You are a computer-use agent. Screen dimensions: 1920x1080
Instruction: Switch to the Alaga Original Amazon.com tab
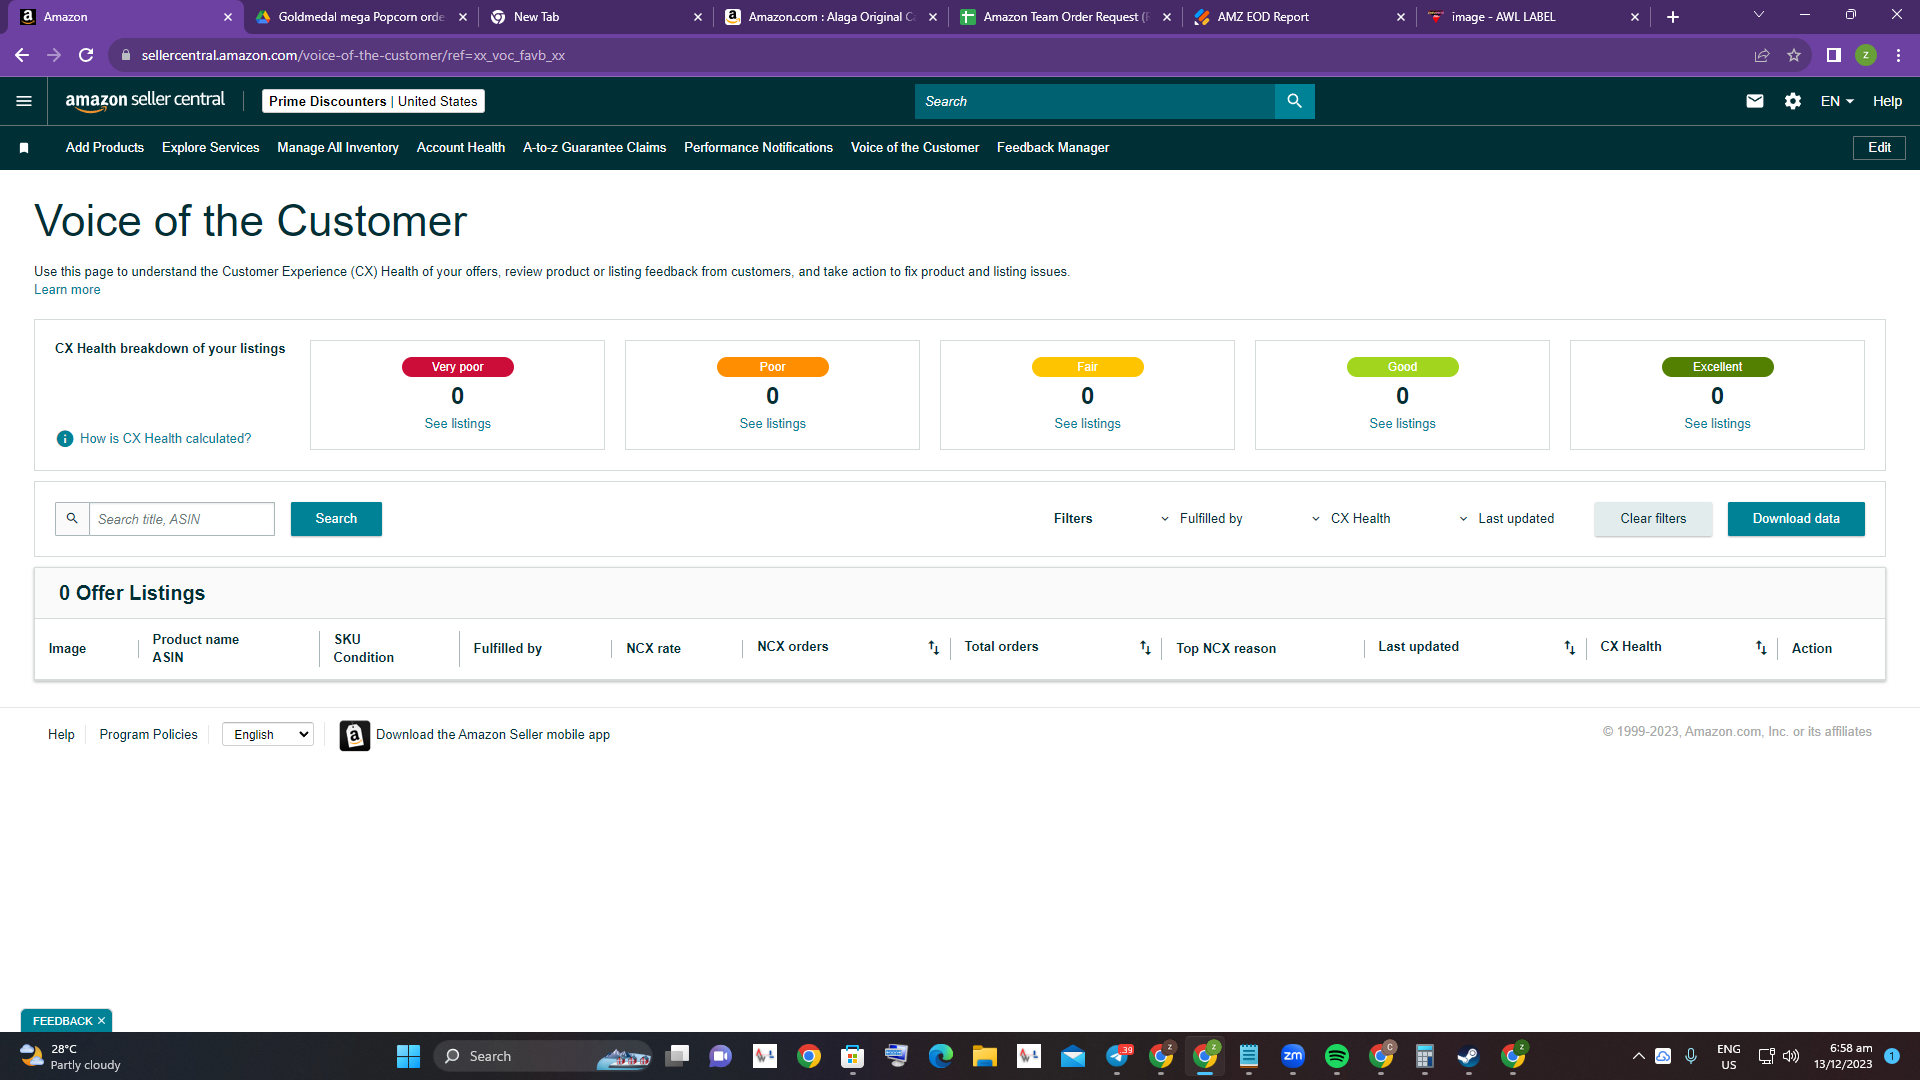[x=829, y=17]
